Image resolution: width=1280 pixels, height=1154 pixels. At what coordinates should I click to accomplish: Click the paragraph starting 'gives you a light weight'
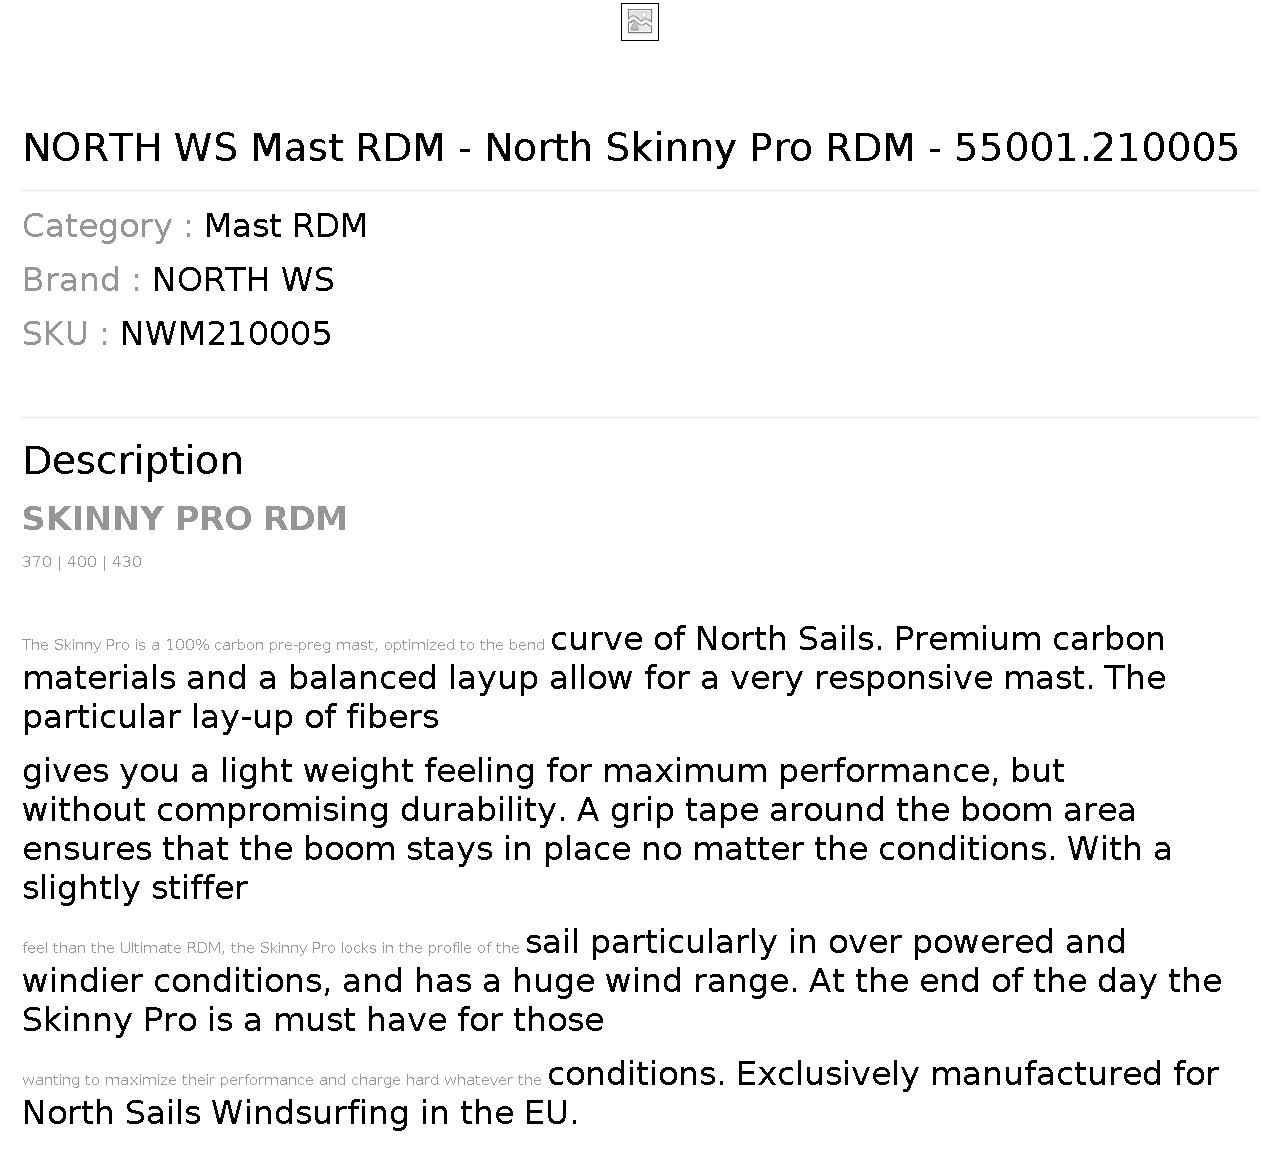(597, 829)
